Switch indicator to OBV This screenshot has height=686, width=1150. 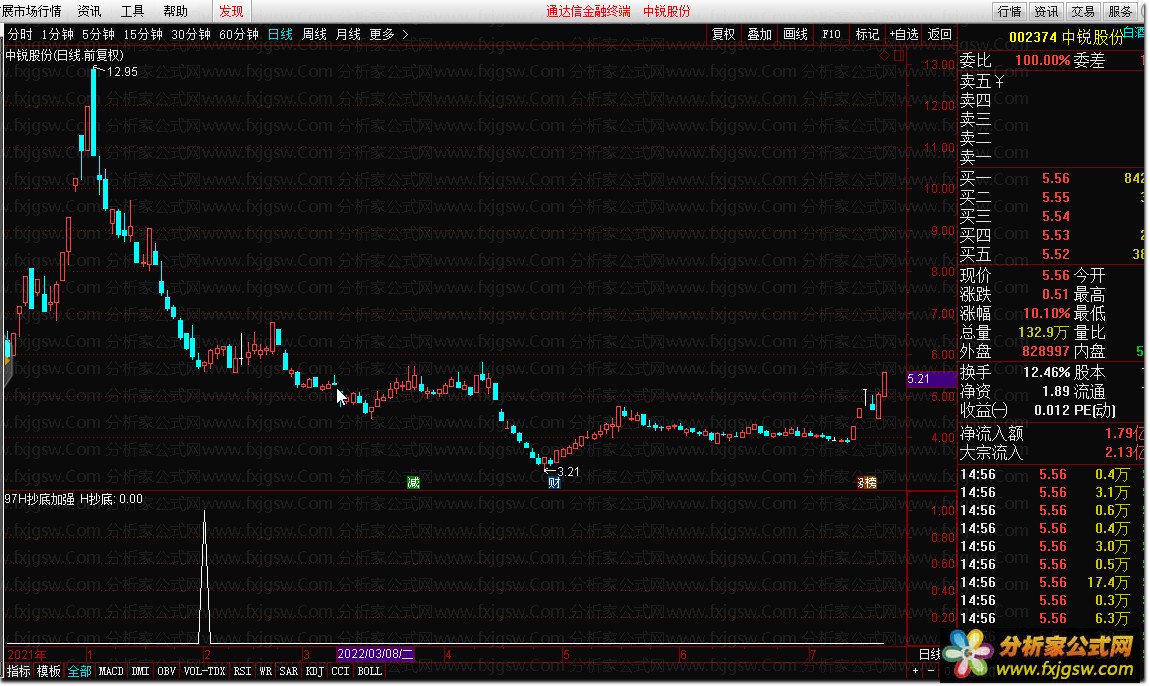click(x=166, y=671)
